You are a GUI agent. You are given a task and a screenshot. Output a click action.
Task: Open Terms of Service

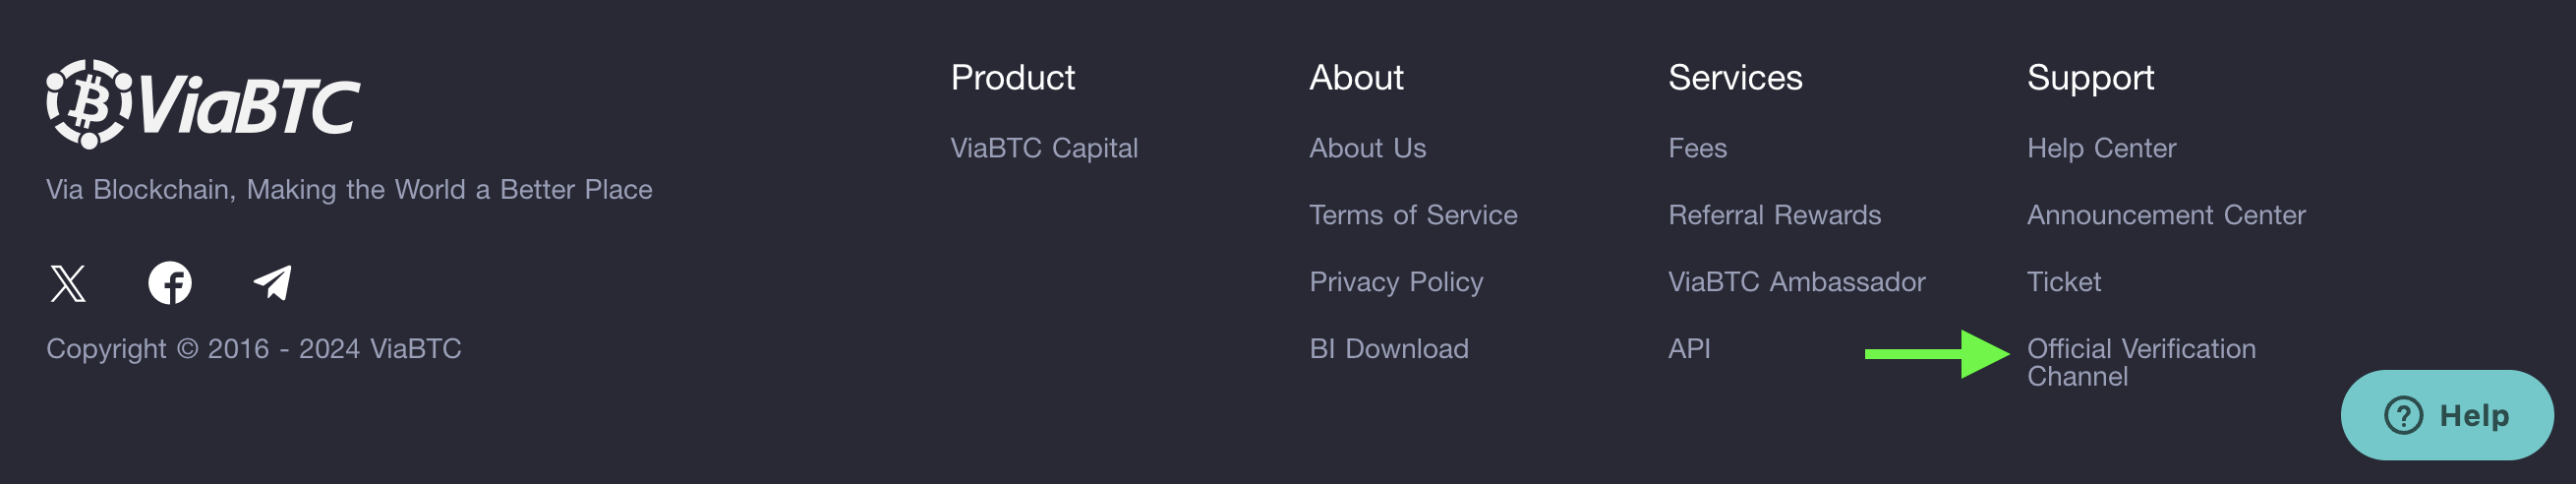coord(1413,215)
